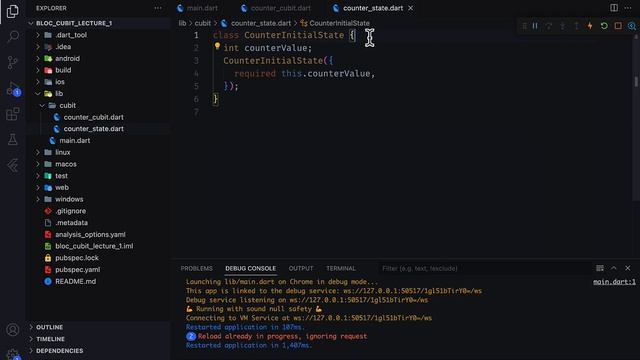Open debug console filter list icon
This screenshot has width=640, height=360.
(x=600, y=268)
